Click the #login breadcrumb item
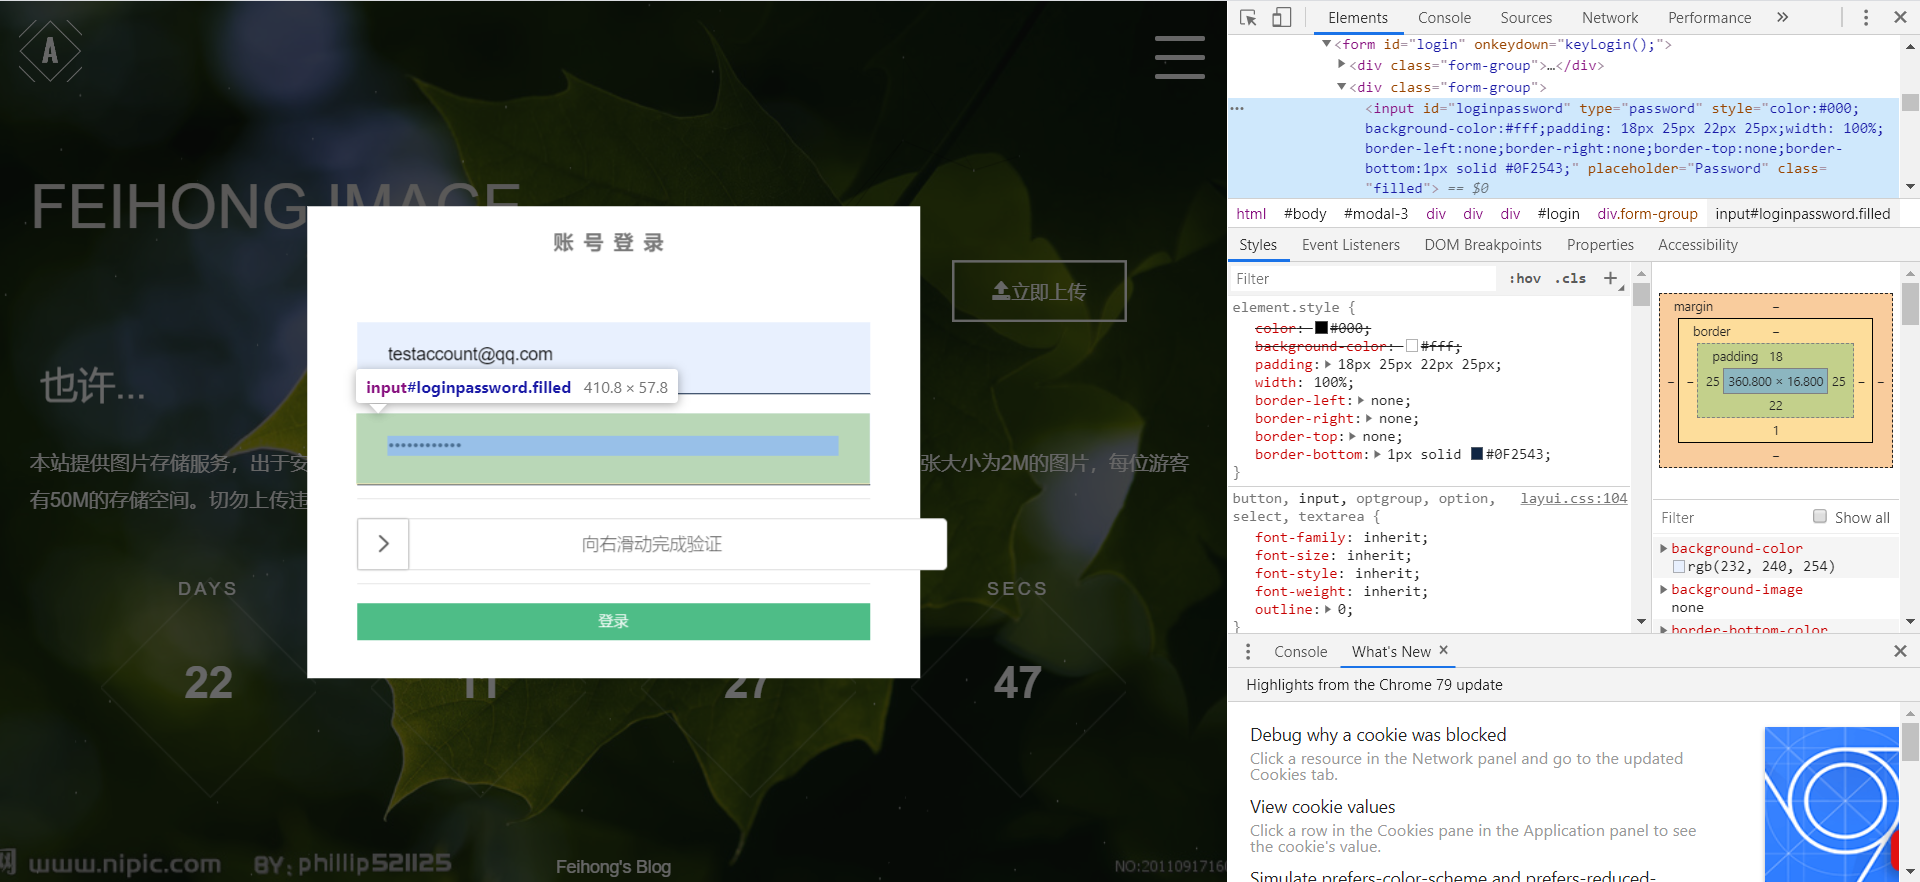The height and width of the screenshot is (882, 1920). pos(1558,214)
